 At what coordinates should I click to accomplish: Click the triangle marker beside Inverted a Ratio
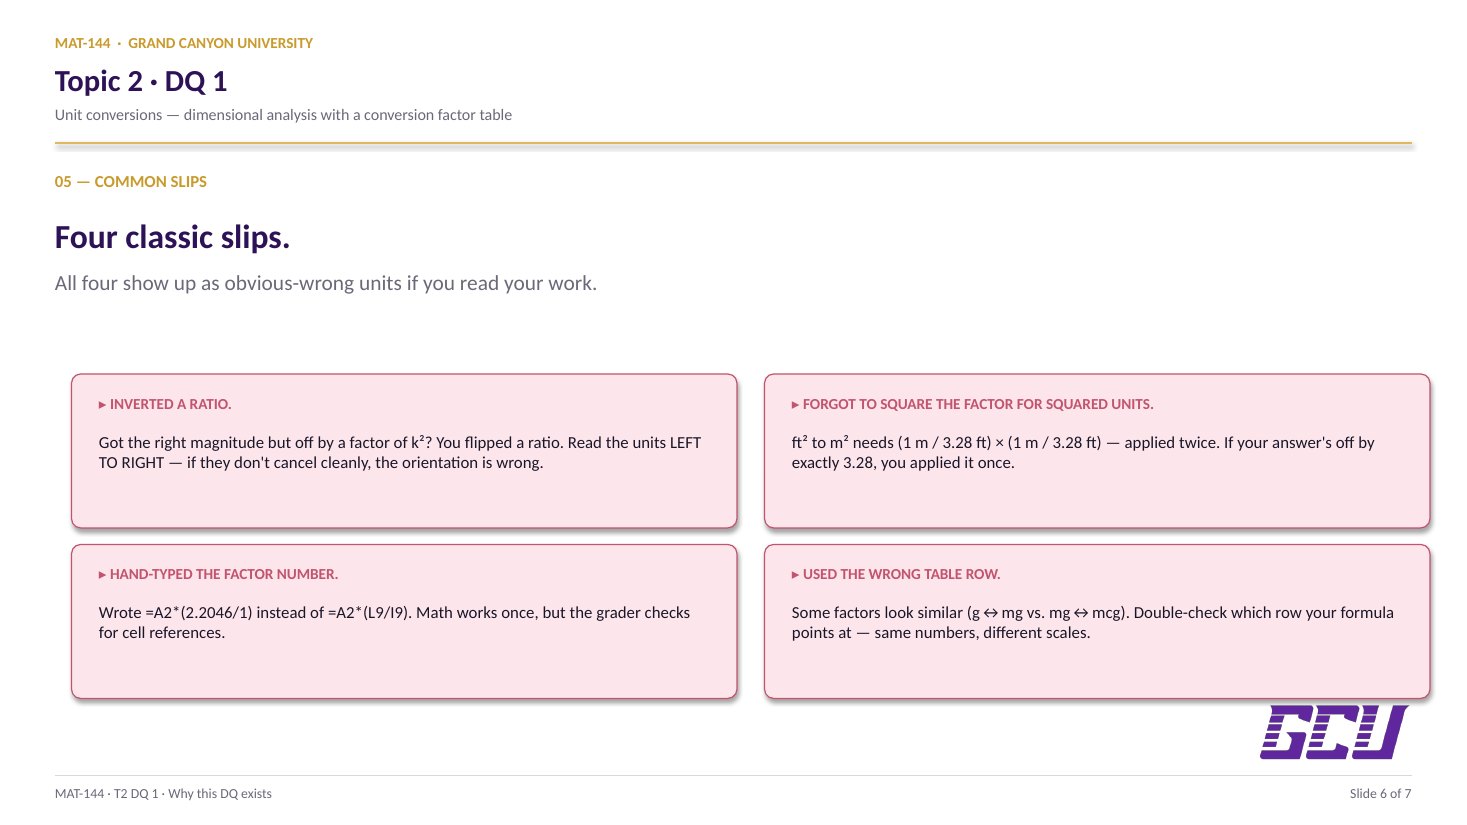point(102,405)
